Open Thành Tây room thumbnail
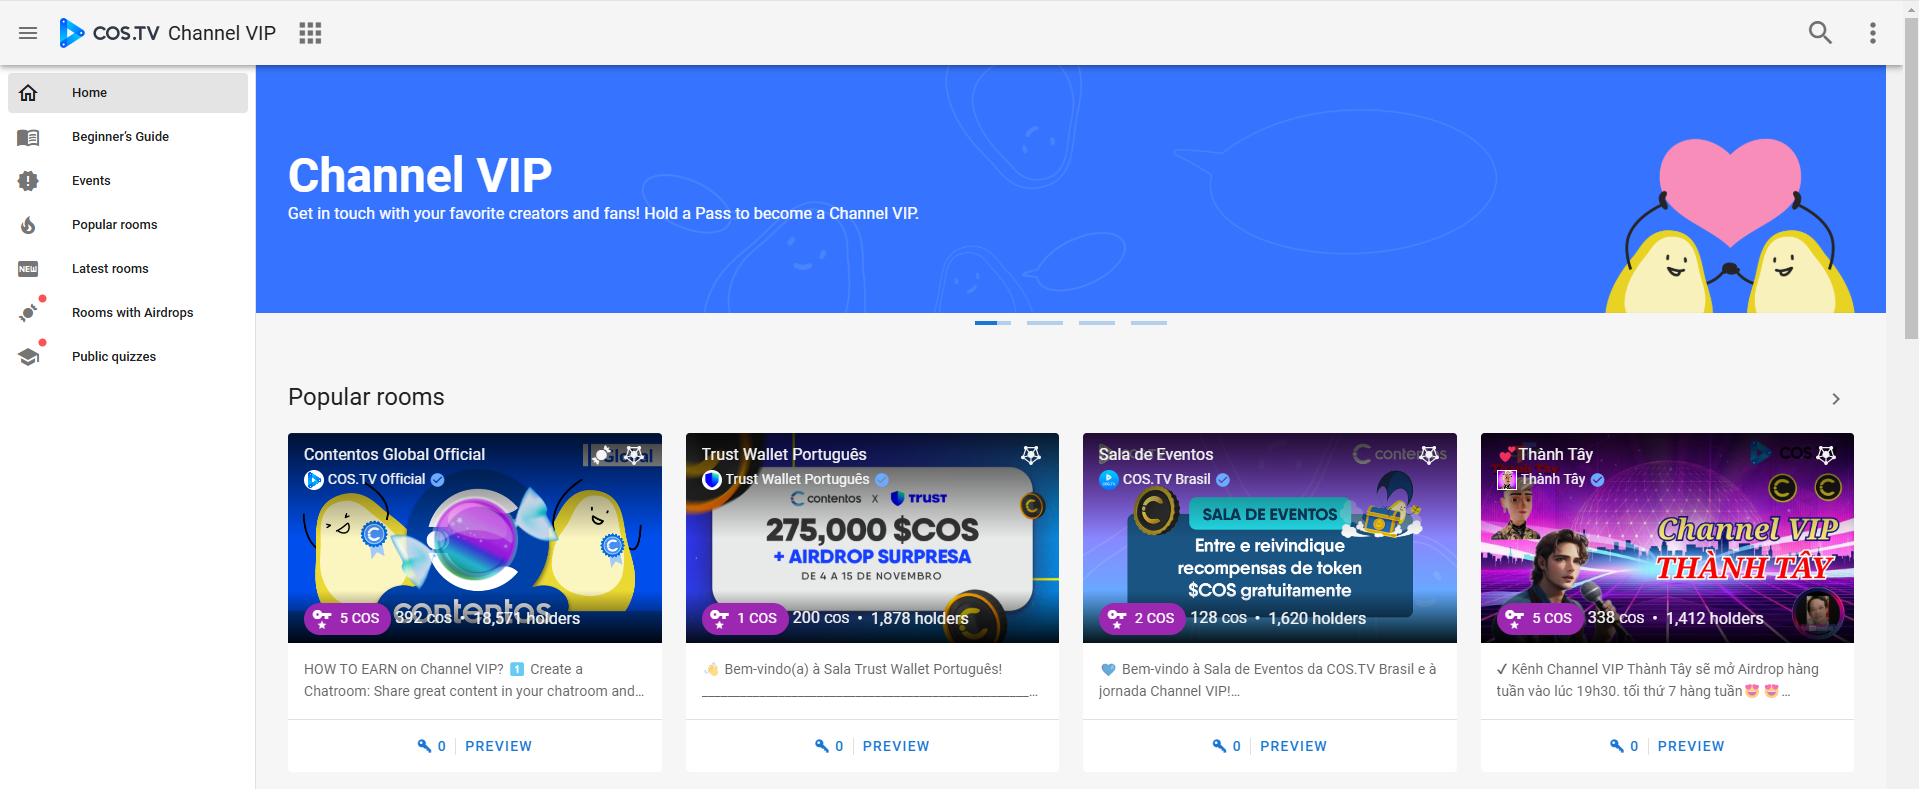 click(1667, 538)
